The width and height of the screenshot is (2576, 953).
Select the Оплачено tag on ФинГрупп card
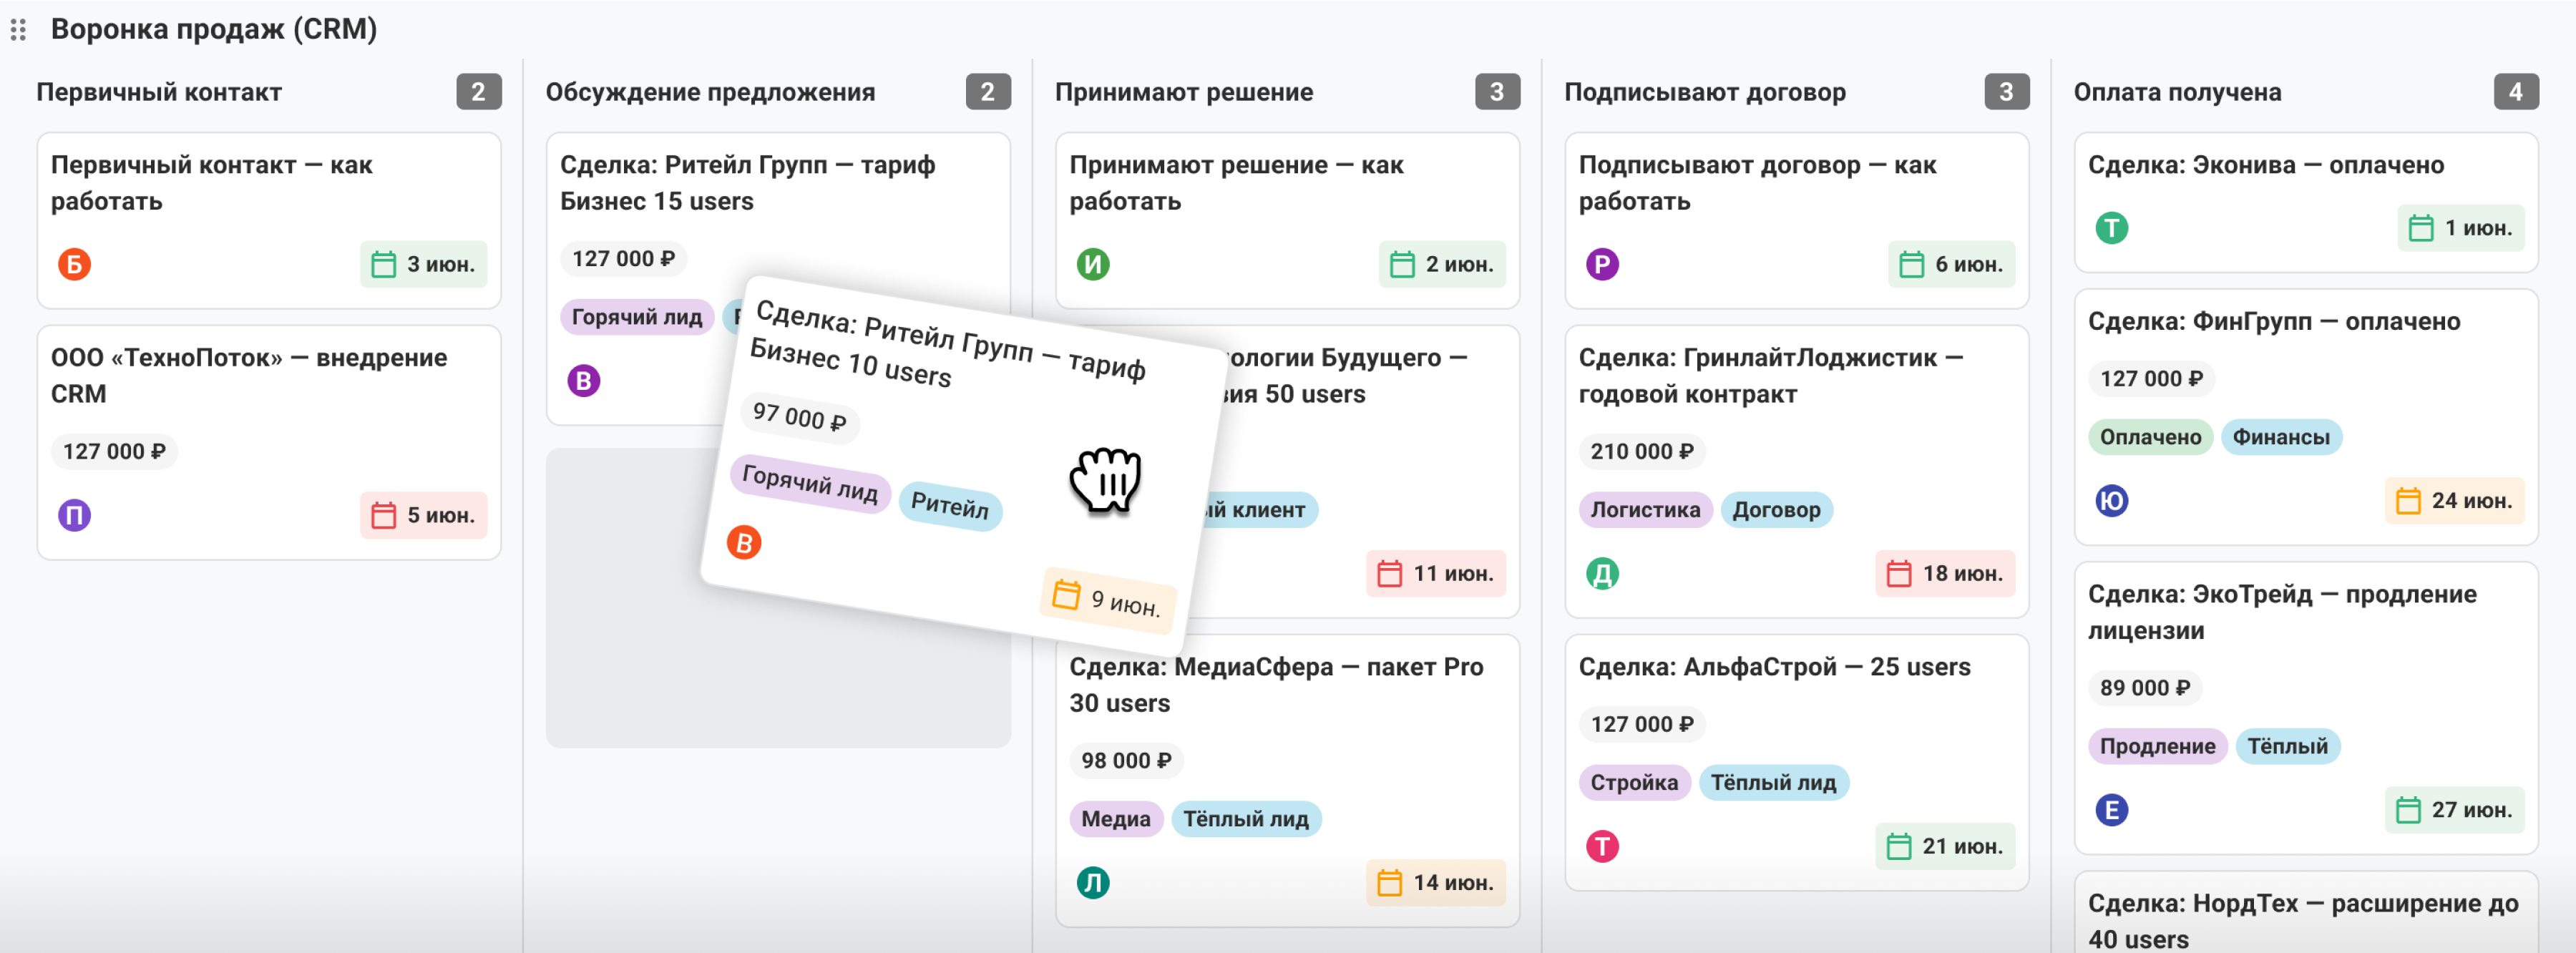click(2150, 437)
